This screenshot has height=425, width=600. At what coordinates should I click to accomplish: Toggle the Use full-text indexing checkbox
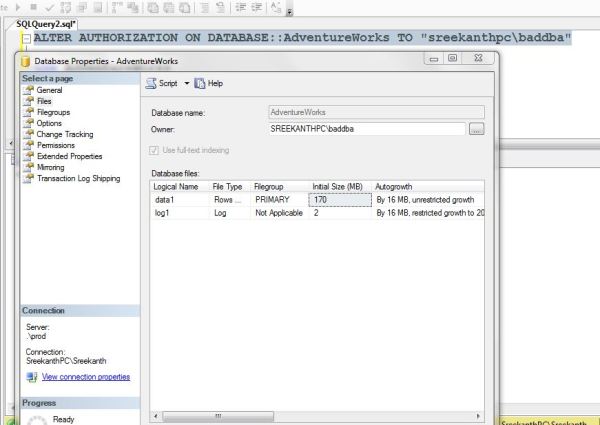pos(154,150)
